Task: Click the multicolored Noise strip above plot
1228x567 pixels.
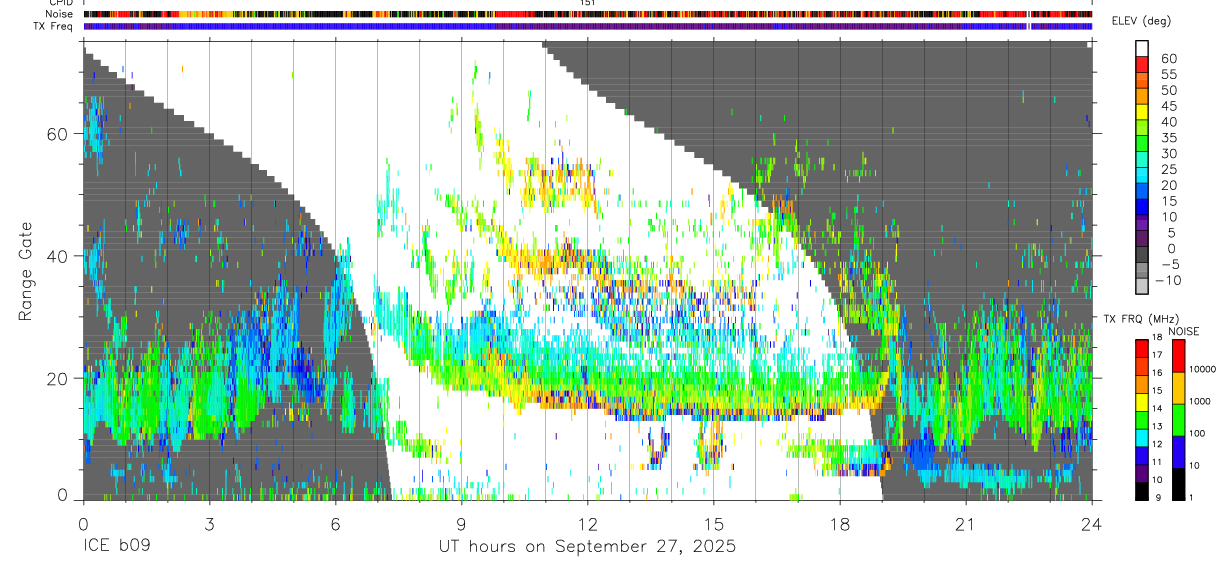Action: (587, 14)
